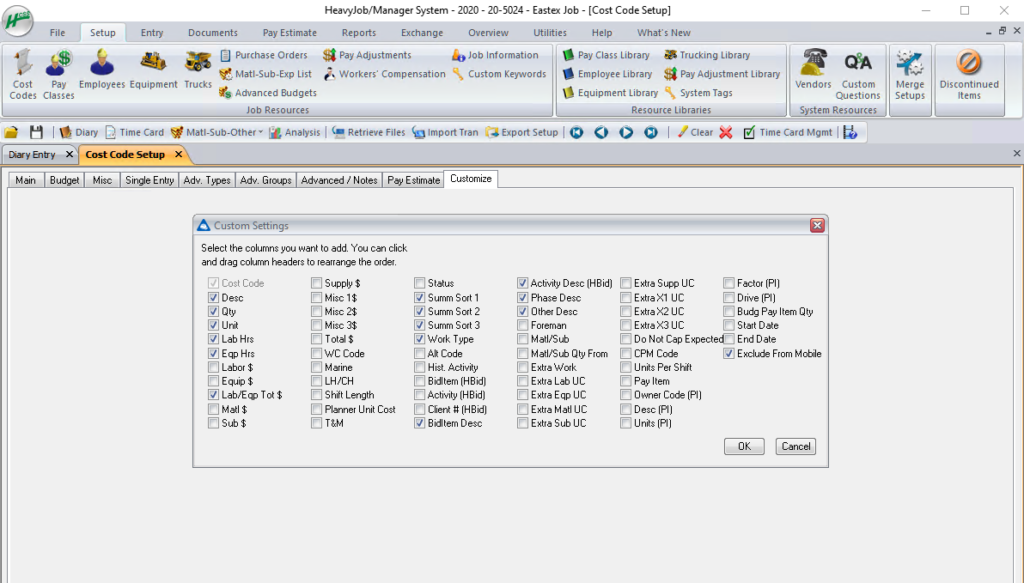Open Diary from the toolbar
This screenshot has height=583, width=1024.
tap(79, 132)
